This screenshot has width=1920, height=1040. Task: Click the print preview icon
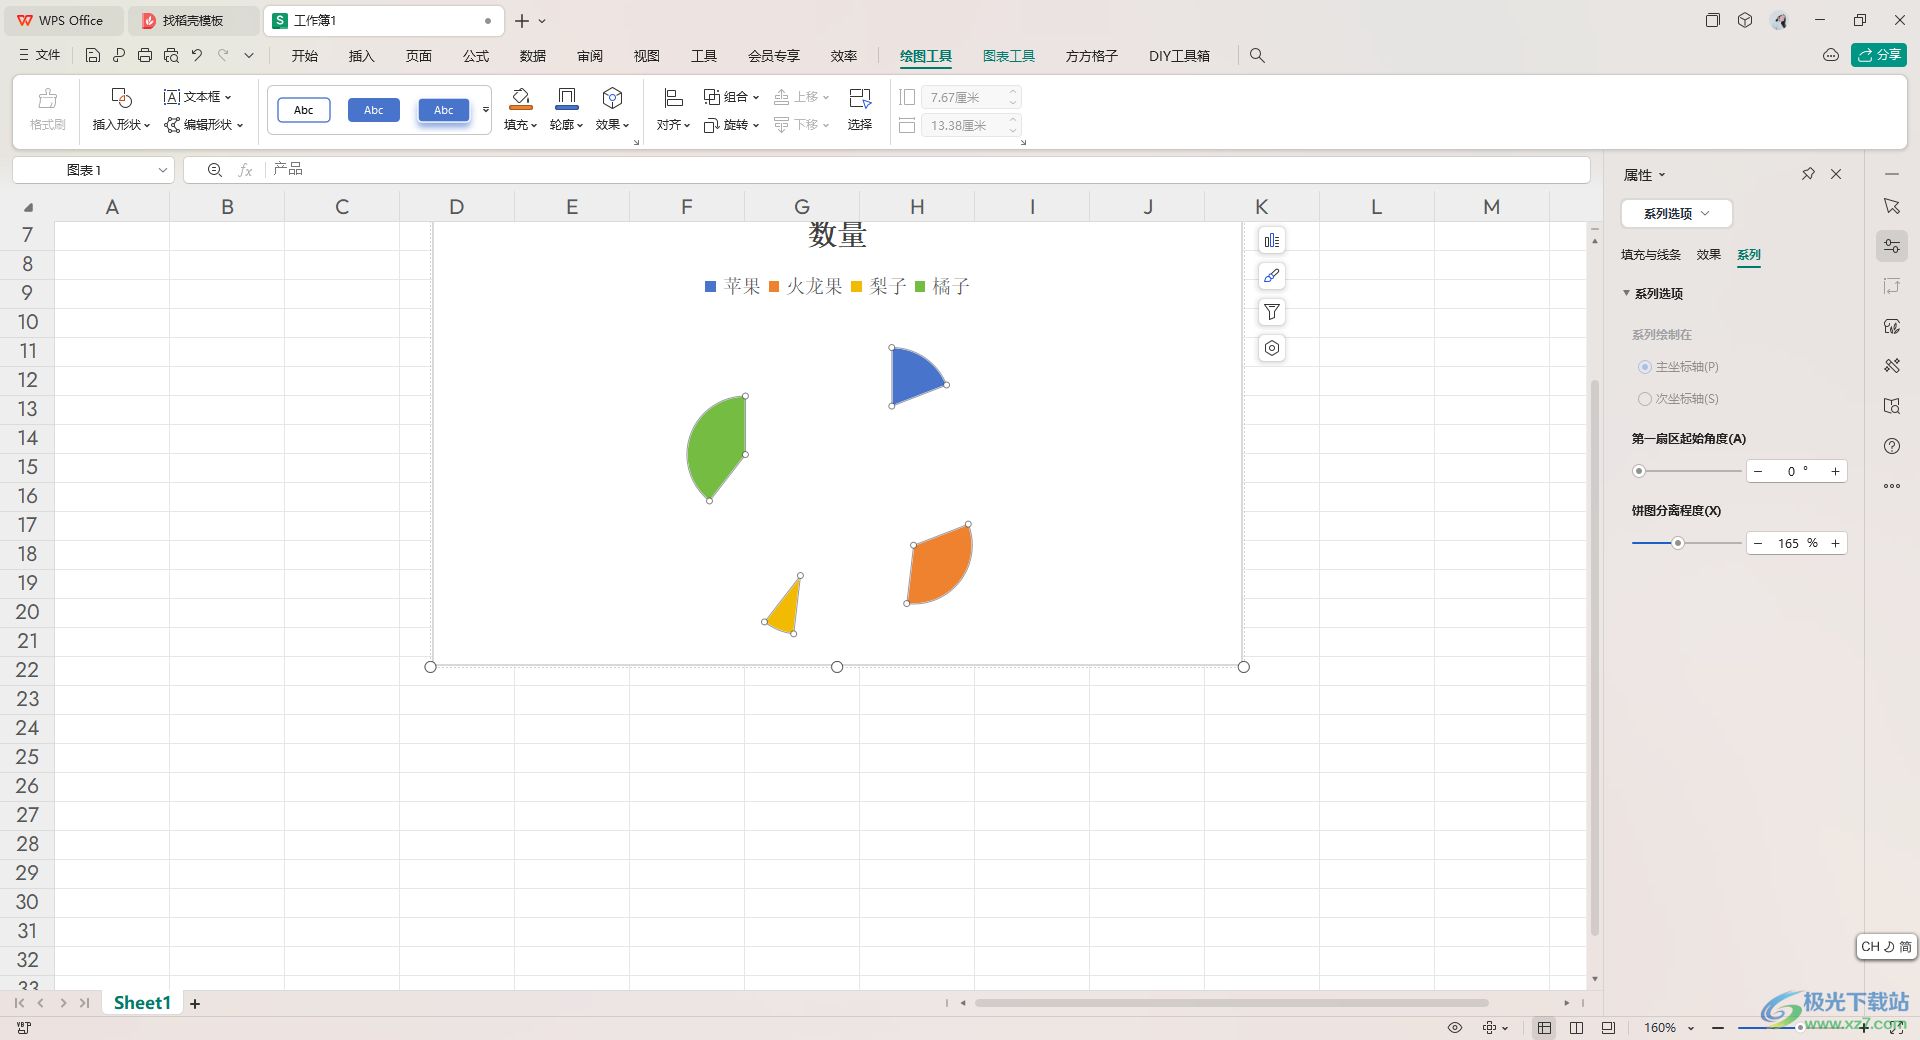click(171, 56)
